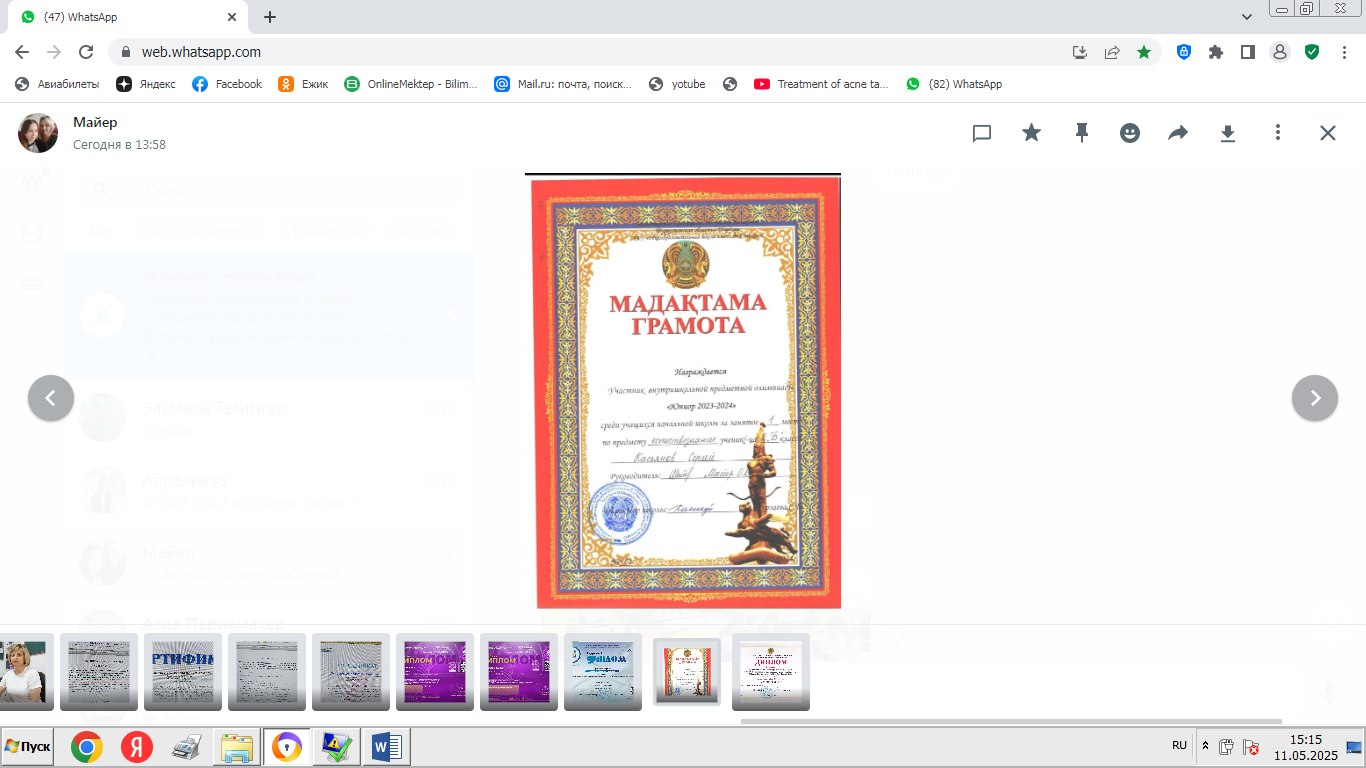Forward this image using the arrow icon

[1179, 133]
